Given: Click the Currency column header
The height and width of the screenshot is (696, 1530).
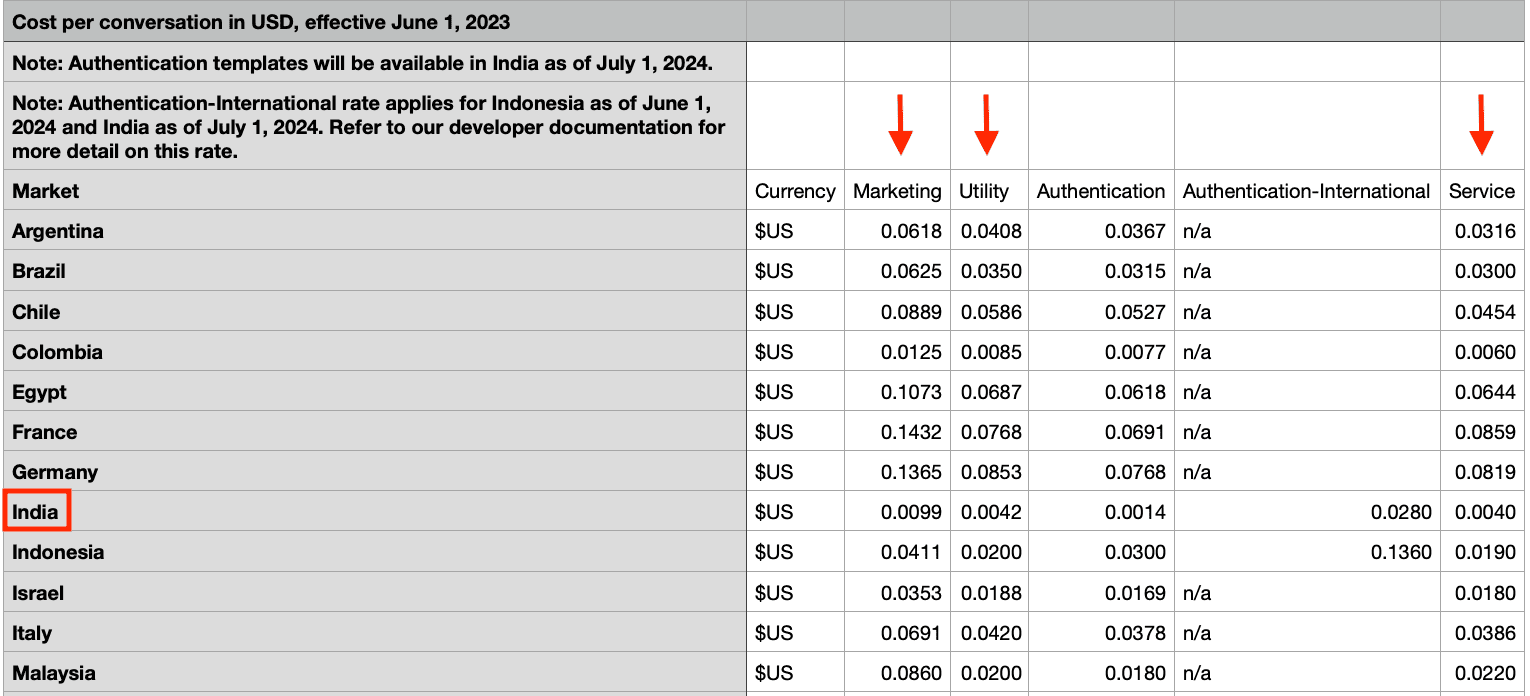Looking at the screenshot, I should 795,191.
